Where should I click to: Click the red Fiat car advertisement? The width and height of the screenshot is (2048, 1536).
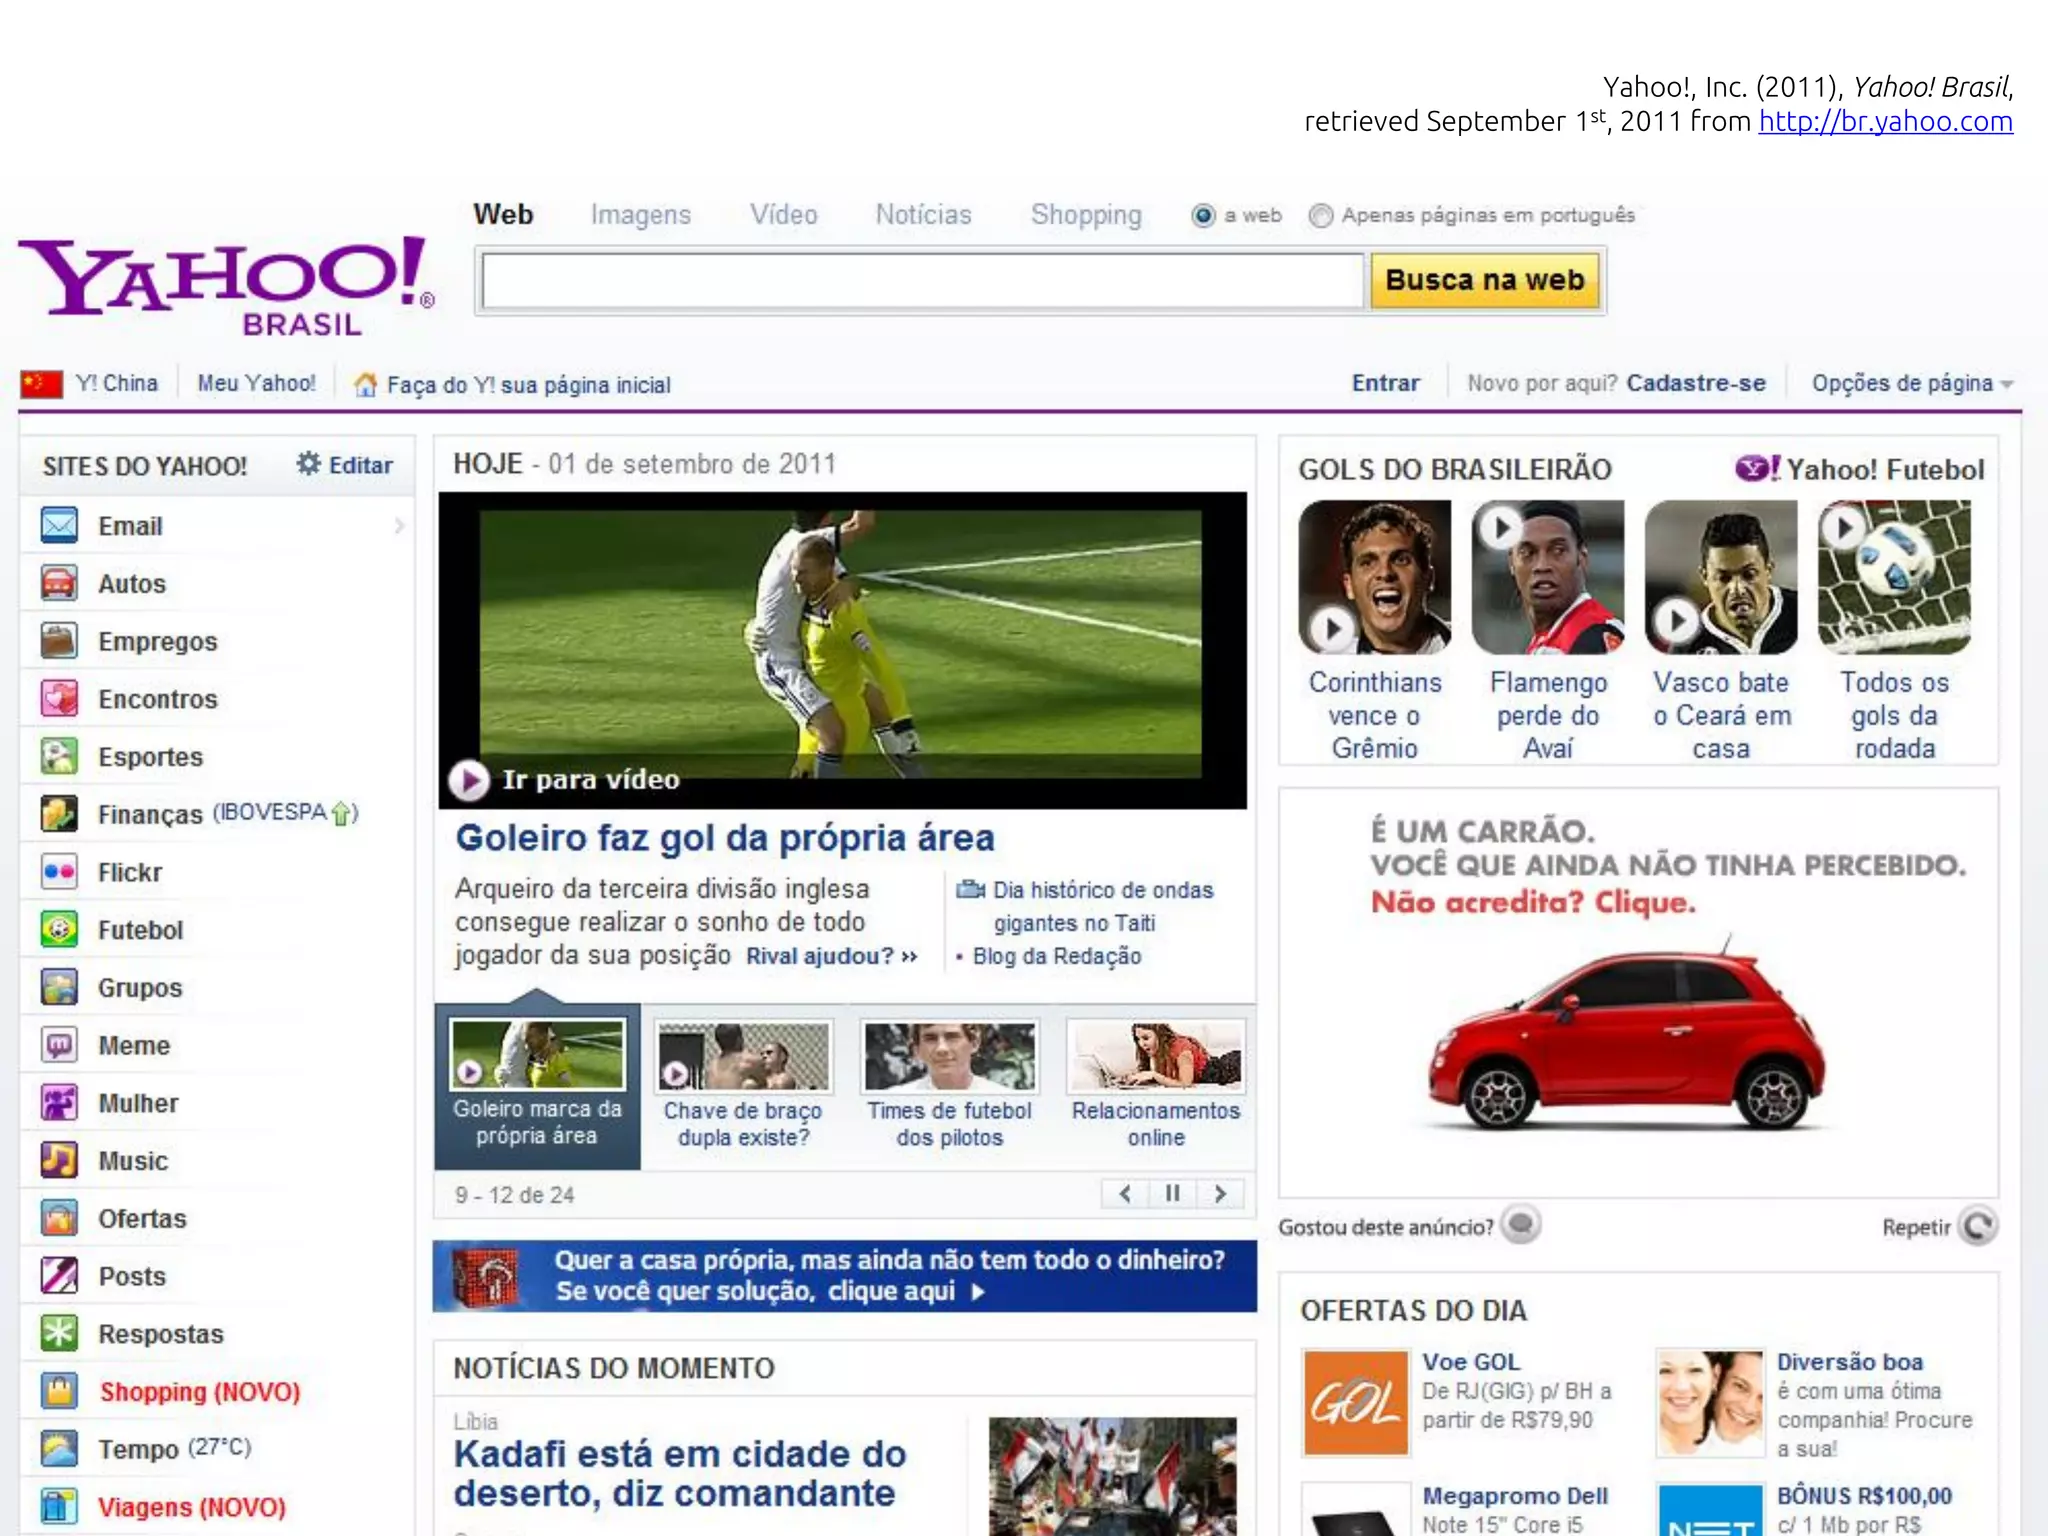[x=1638, y=992]
